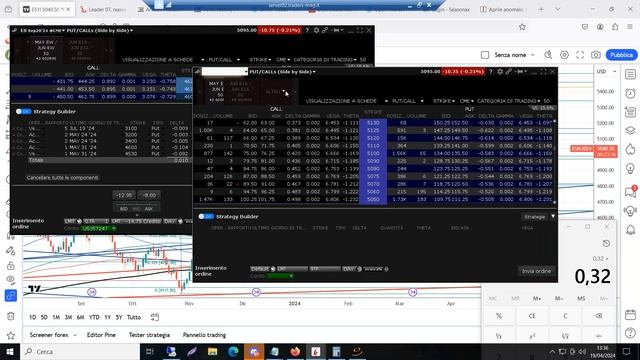Open the object tree layers icon

click(630, 130)
